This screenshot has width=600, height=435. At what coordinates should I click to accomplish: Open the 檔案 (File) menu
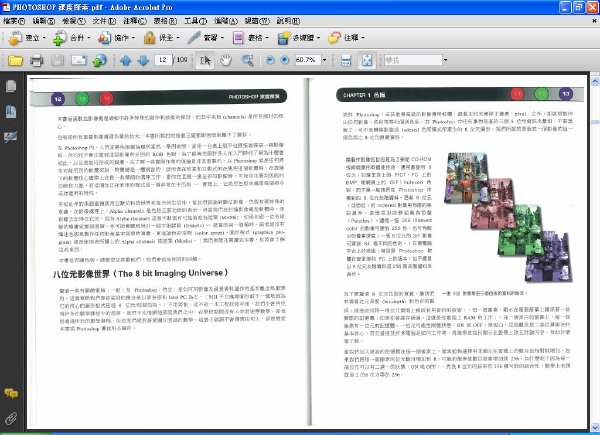[x=14, y=21]
